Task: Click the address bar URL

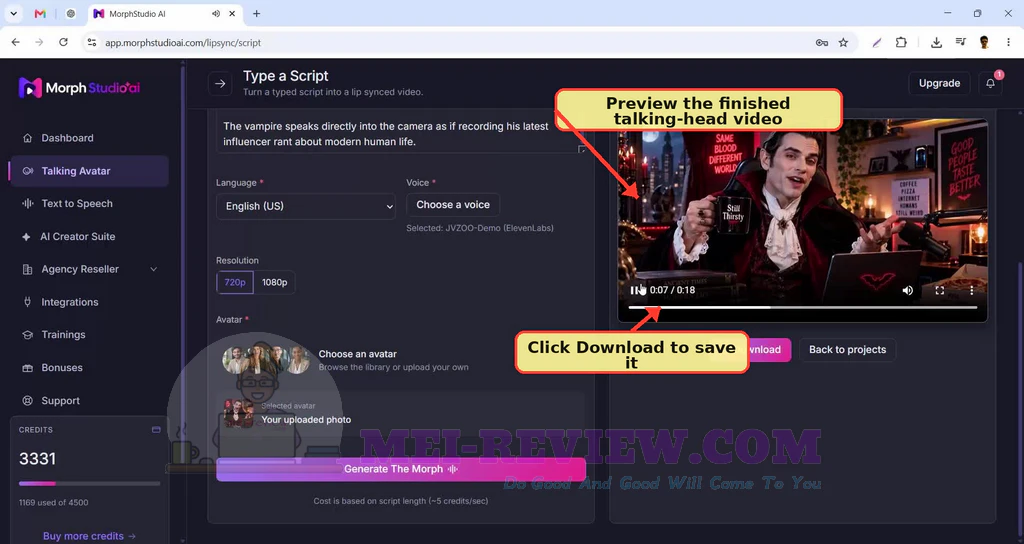Action: [183, 42]
